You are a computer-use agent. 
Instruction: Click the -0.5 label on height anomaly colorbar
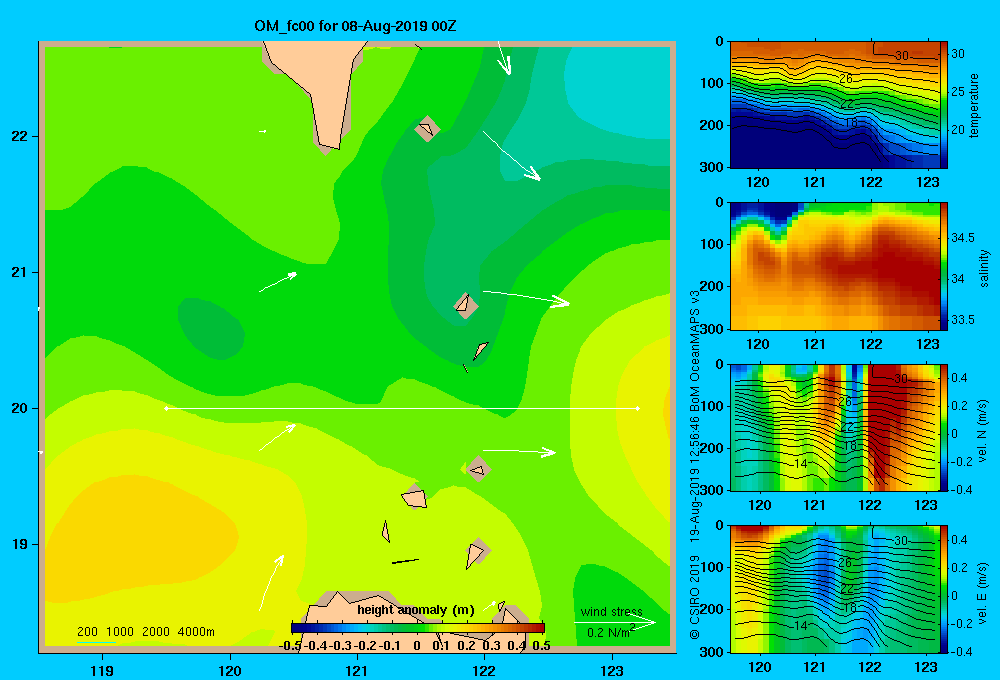click(x=290, y=646)
